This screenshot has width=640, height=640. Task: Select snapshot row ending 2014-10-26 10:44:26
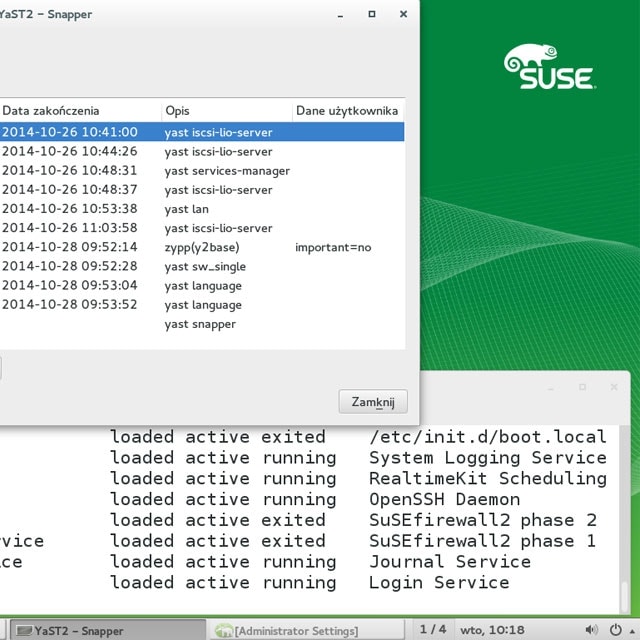[202, 151]
